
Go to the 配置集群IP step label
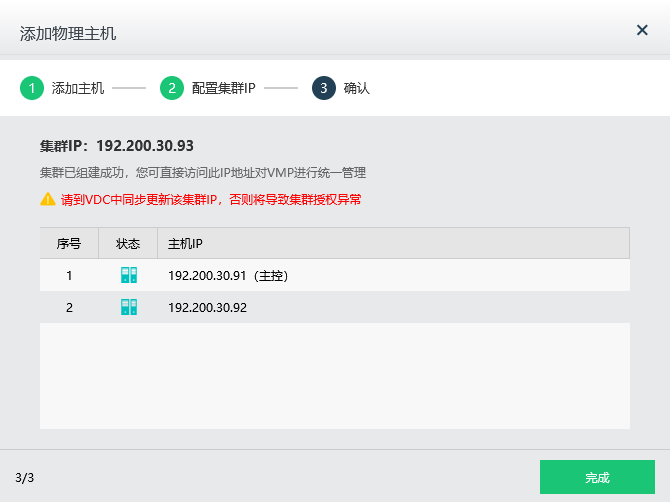tap(224, 88)
